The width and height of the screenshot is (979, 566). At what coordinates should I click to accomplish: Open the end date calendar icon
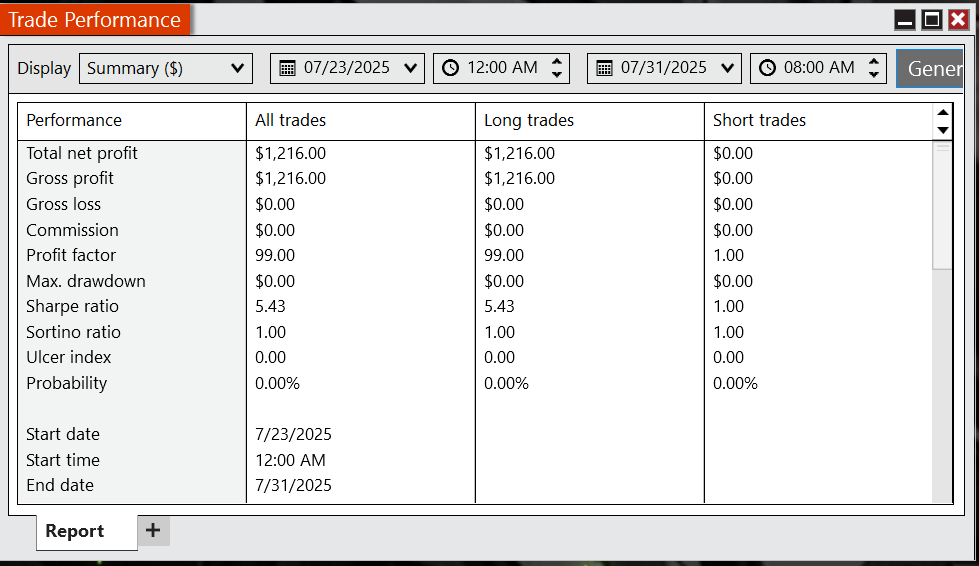[x=604, y=68]
